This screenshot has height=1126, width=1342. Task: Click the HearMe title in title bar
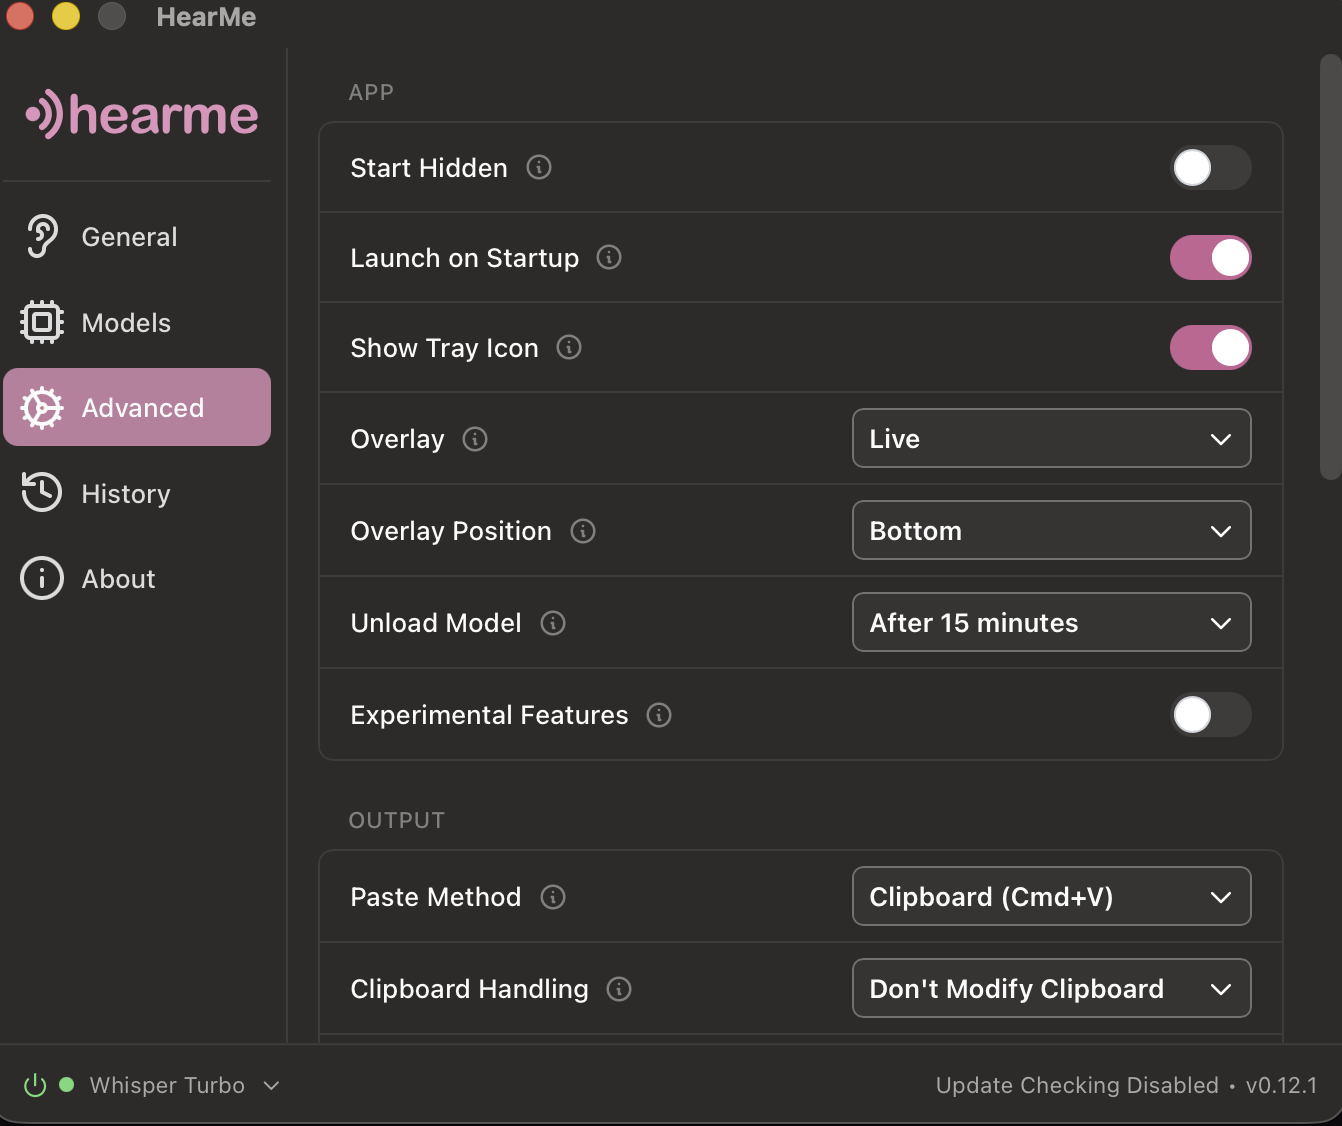click(x=206, y=17)
